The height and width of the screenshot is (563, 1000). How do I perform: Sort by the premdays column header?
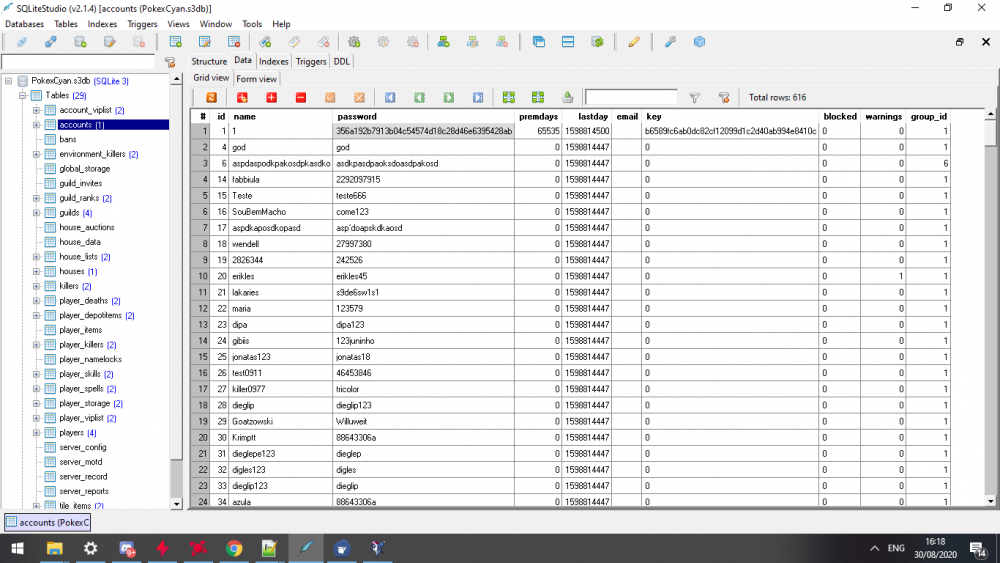[x=538, y=117]
